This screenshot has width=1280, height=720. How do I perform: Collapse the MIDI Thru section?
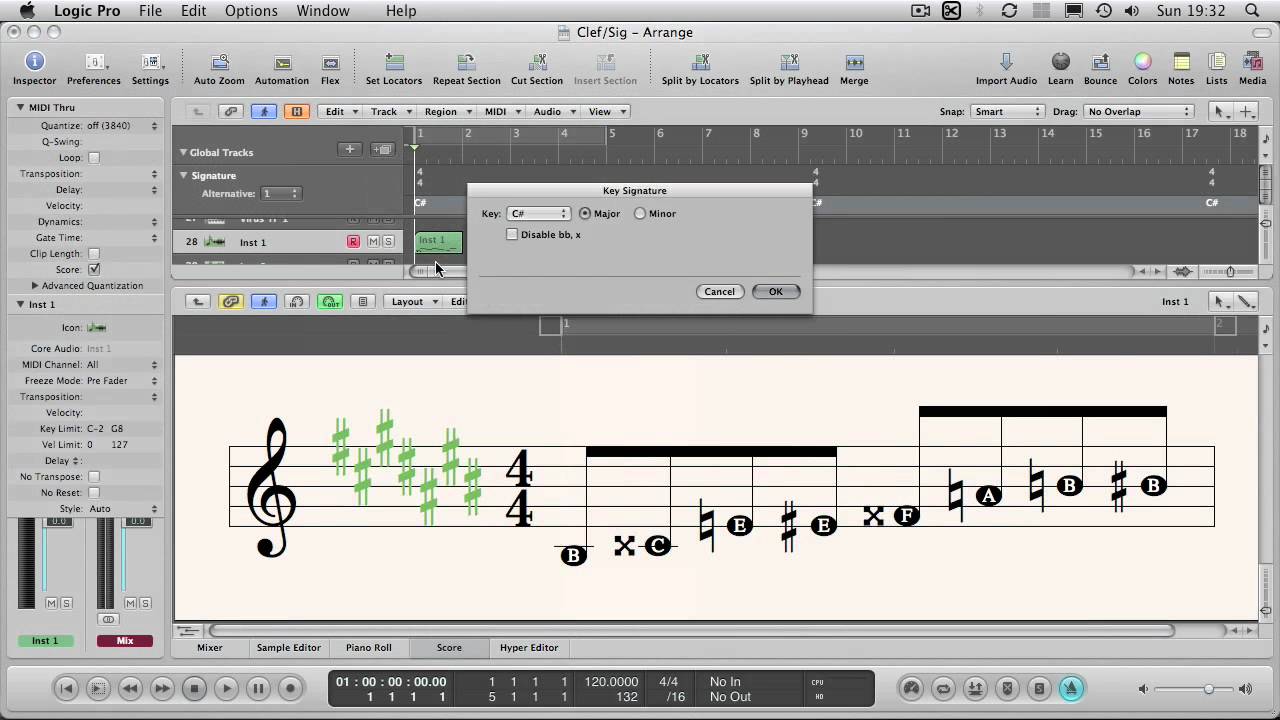tap(20, 107)
